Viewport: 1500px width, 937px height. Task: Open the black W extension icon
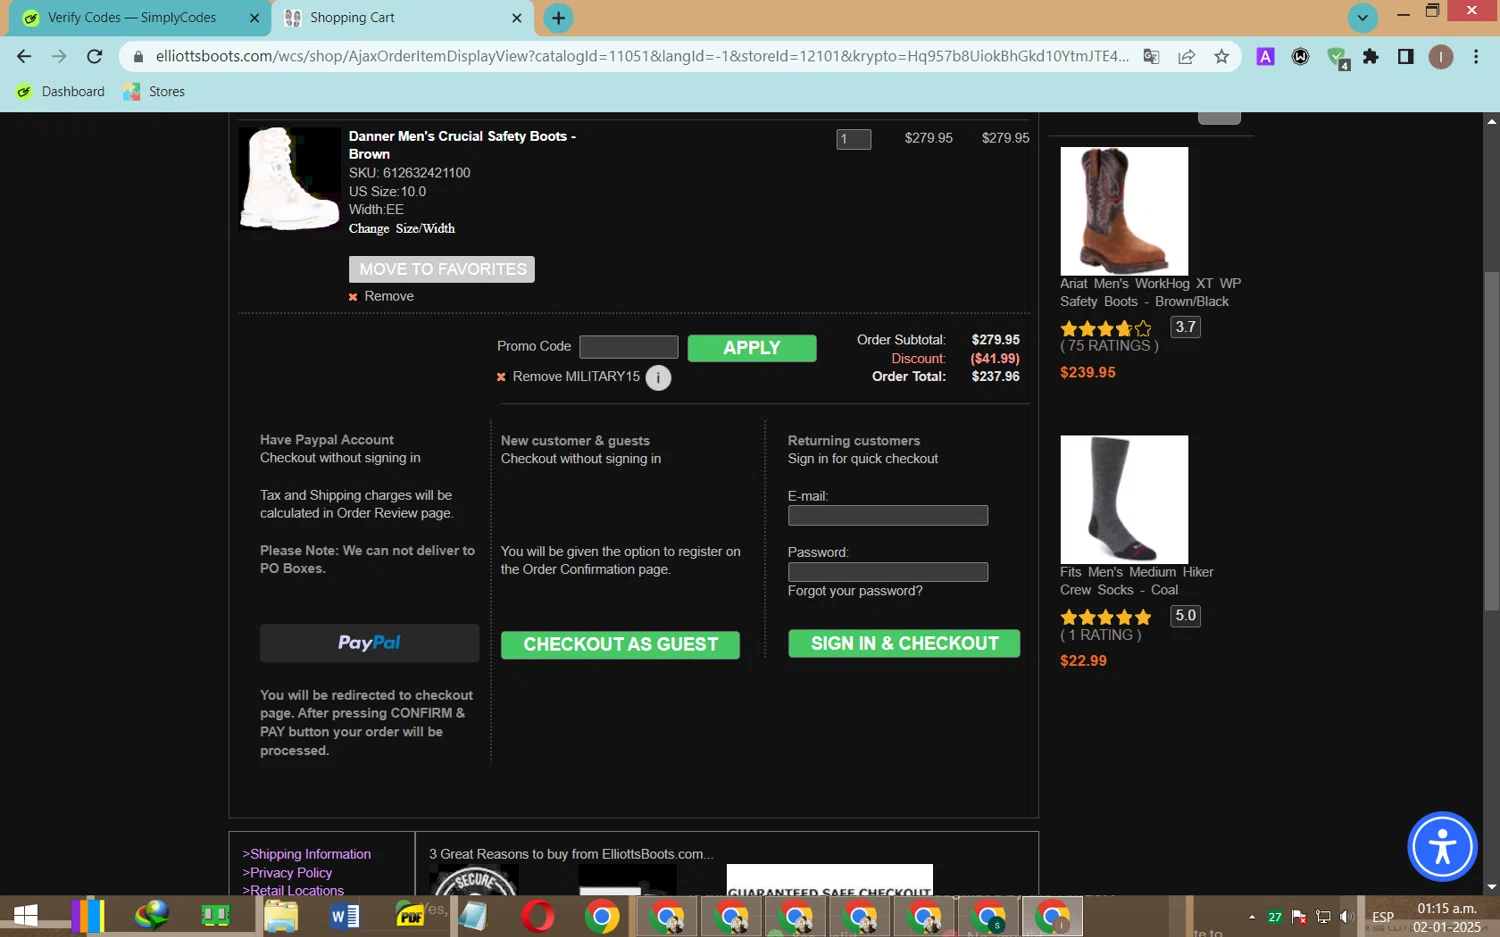(x=1300, y=56)
